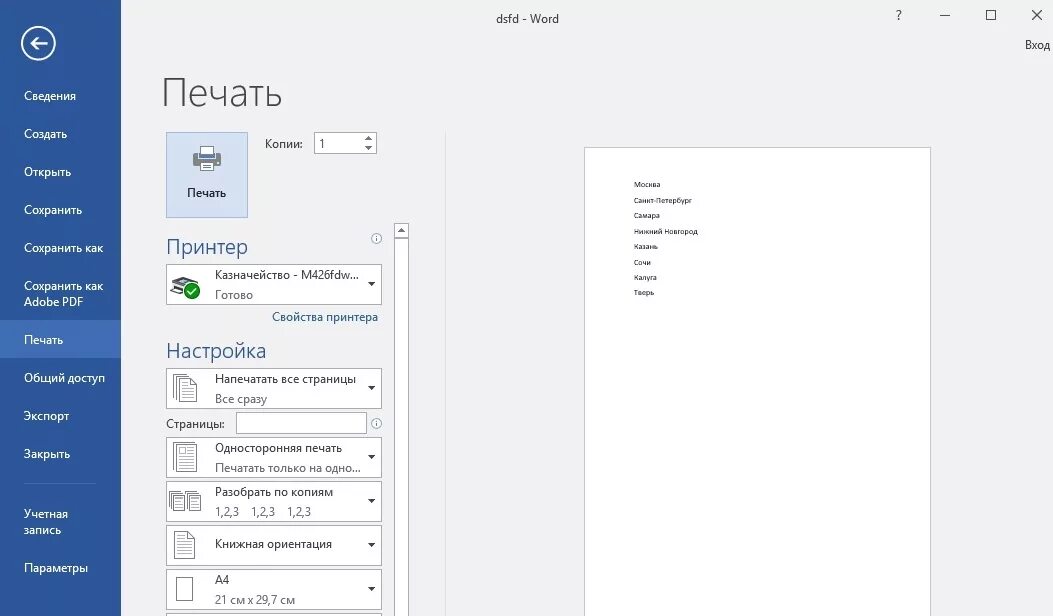Decrease copies with the down stepper arrow
Image resolution: width=1053 pixels, height=616 pixels.
(368, 148)
